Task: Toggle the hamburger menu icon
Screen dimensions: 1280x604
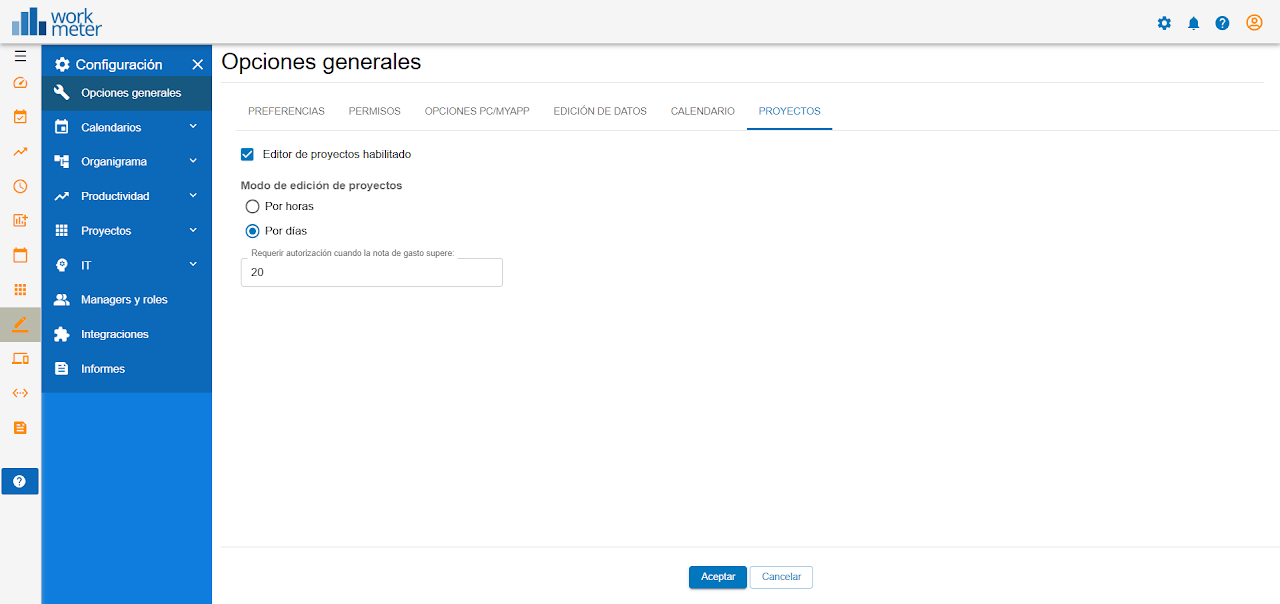Action: point(20,56)
